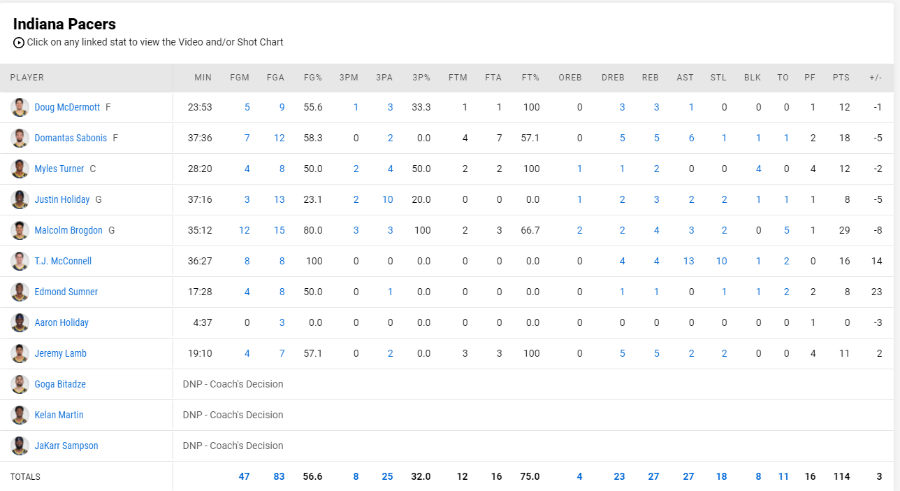The image size is (900, 491).
Task: View Jeremy Lamb's 7 field goal attempts
Action: (x=282, y=353)
